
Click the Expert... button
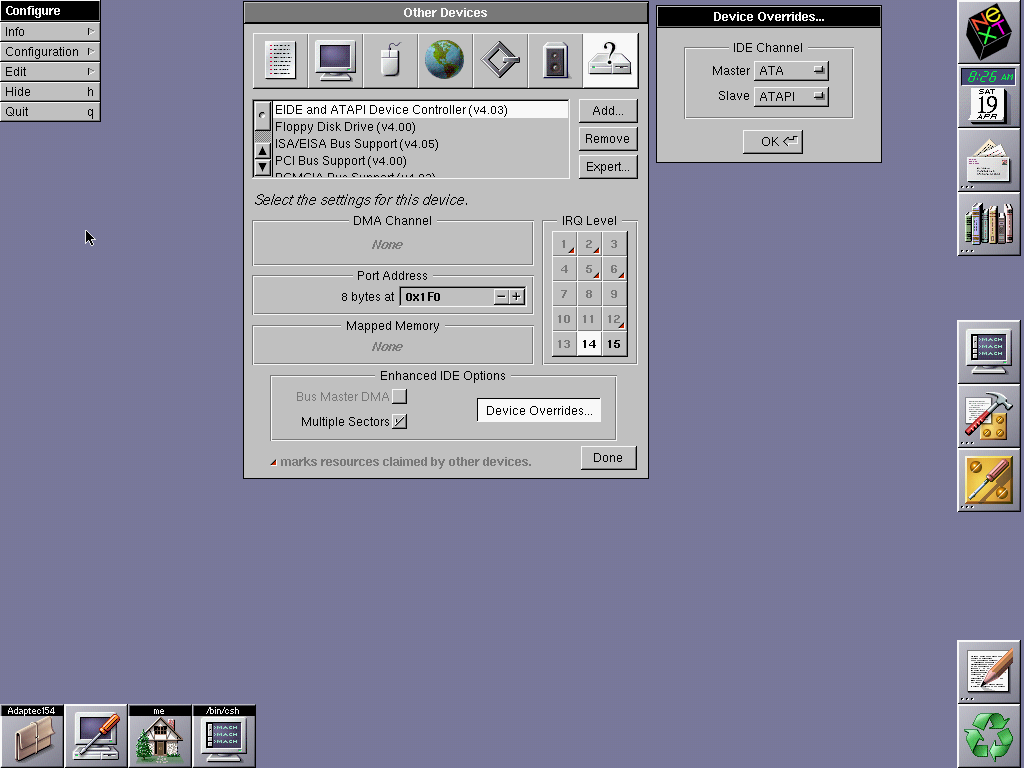click(607, 167)
